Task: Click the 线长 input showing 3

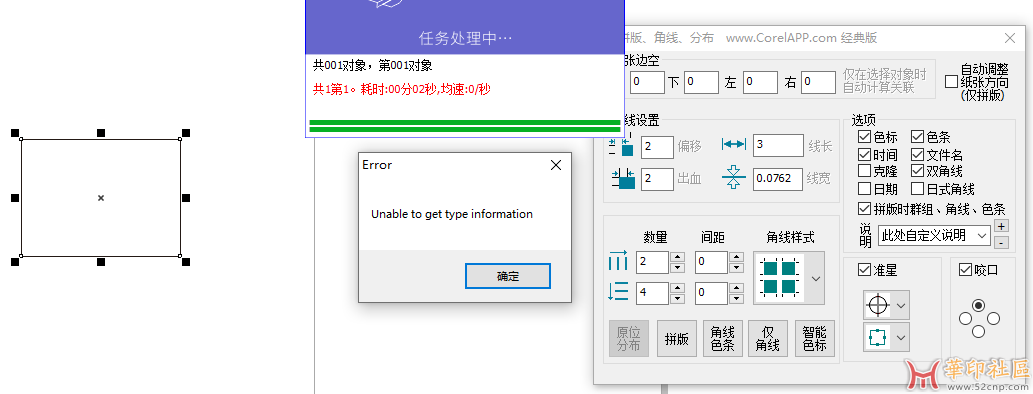Action: [778, 146]
